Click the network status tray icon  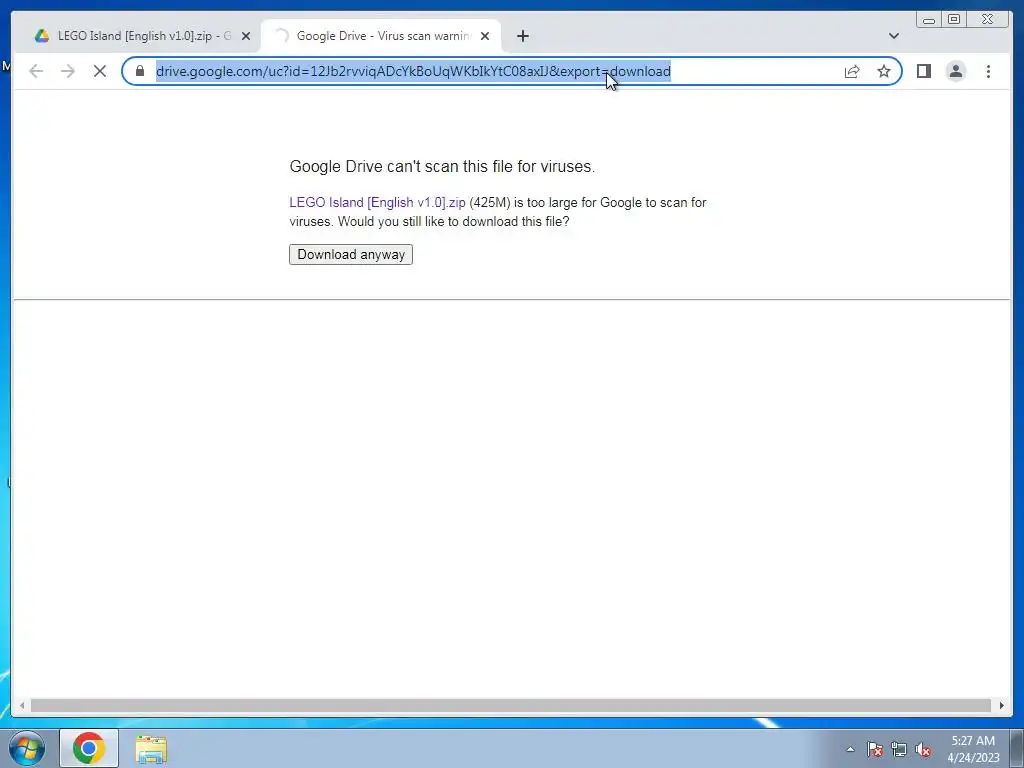pos(899,749)
